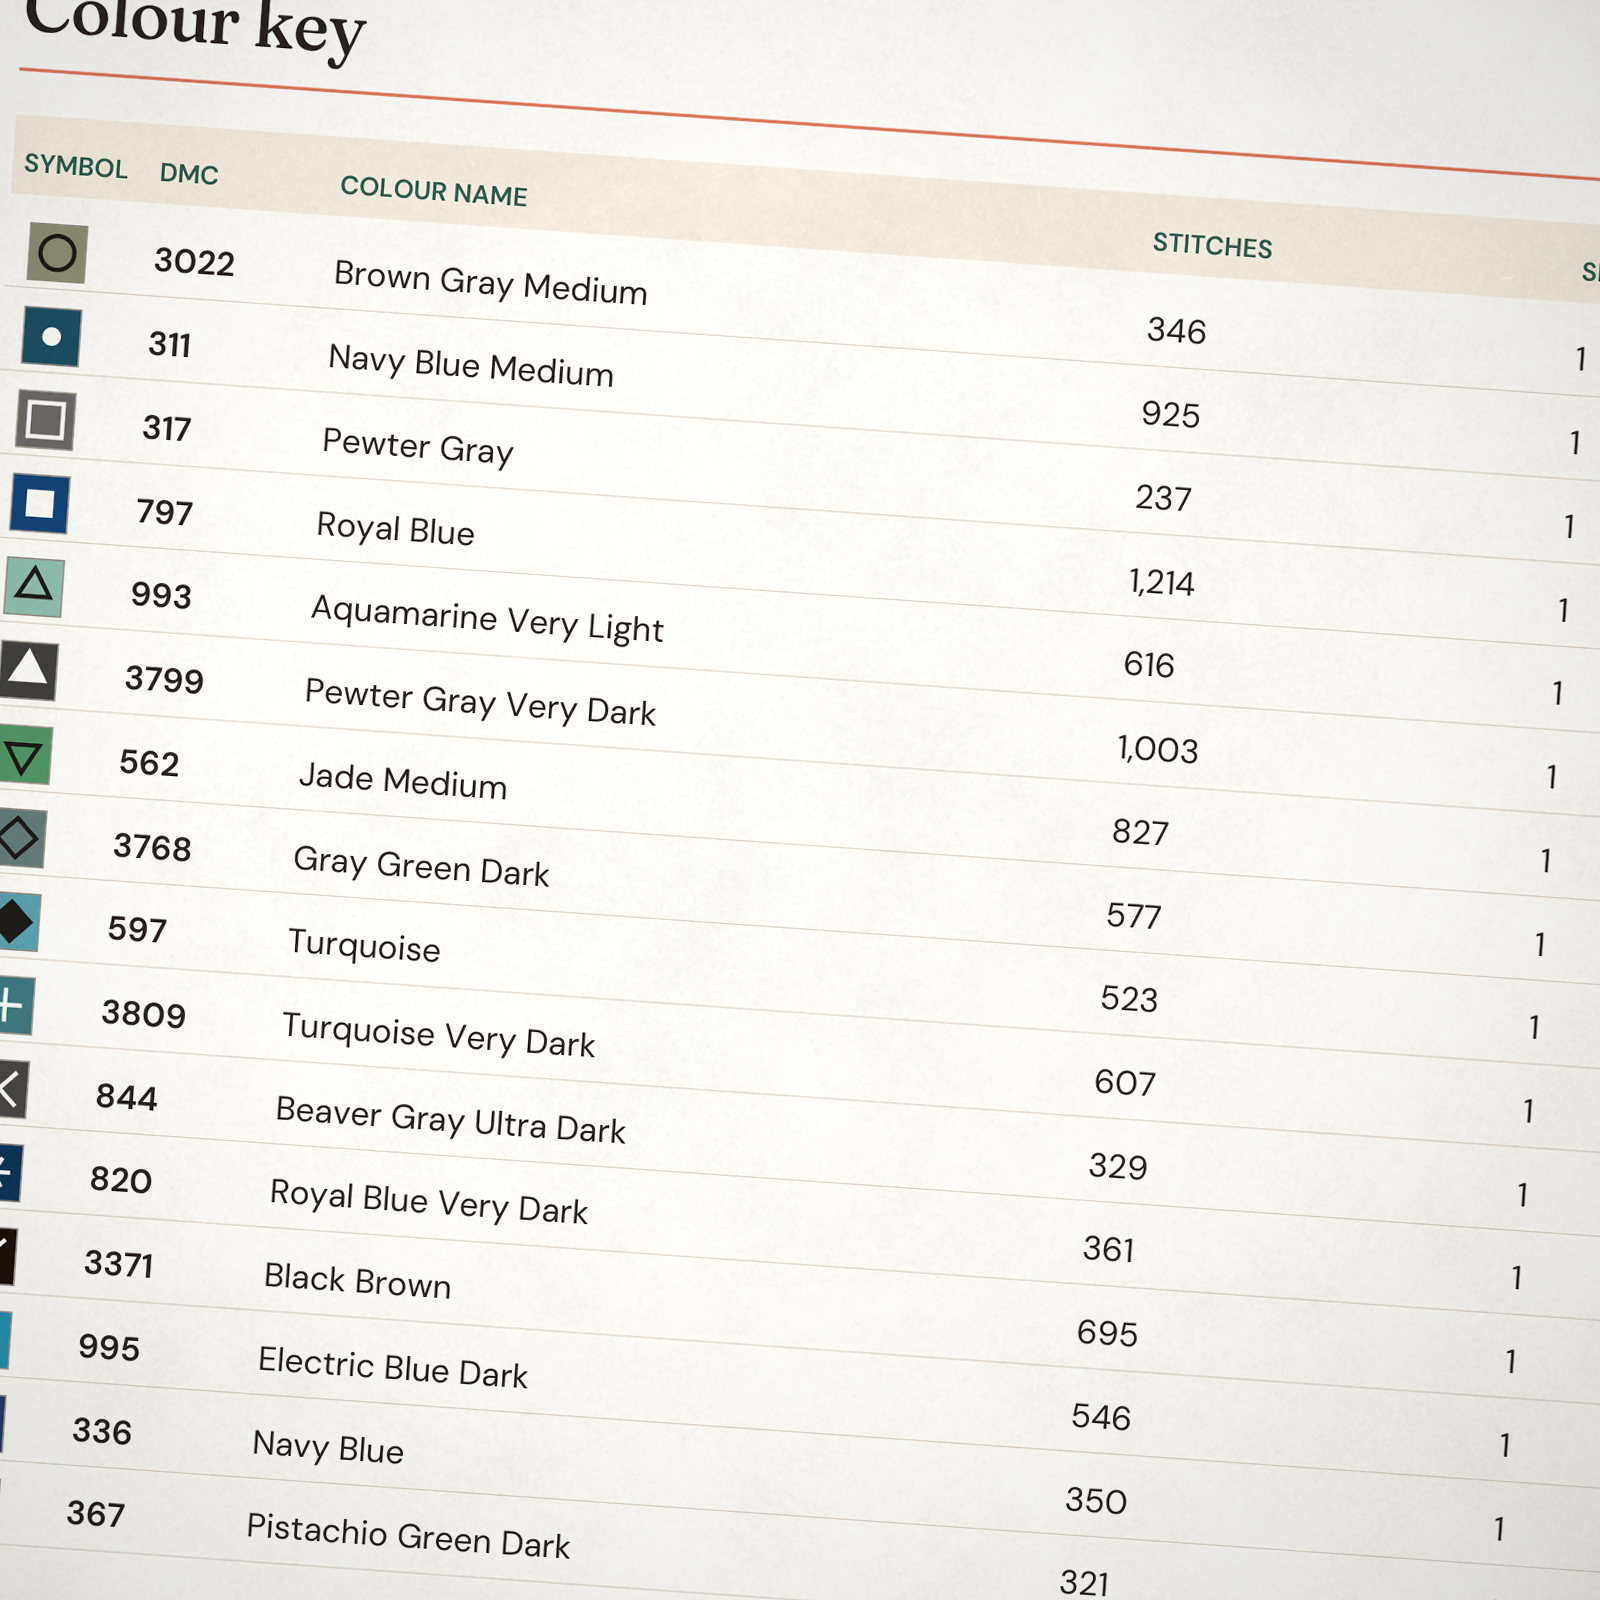Click the SYMBOL column header
This screenshot has height=1600, width=1600.
pos(76,166)
